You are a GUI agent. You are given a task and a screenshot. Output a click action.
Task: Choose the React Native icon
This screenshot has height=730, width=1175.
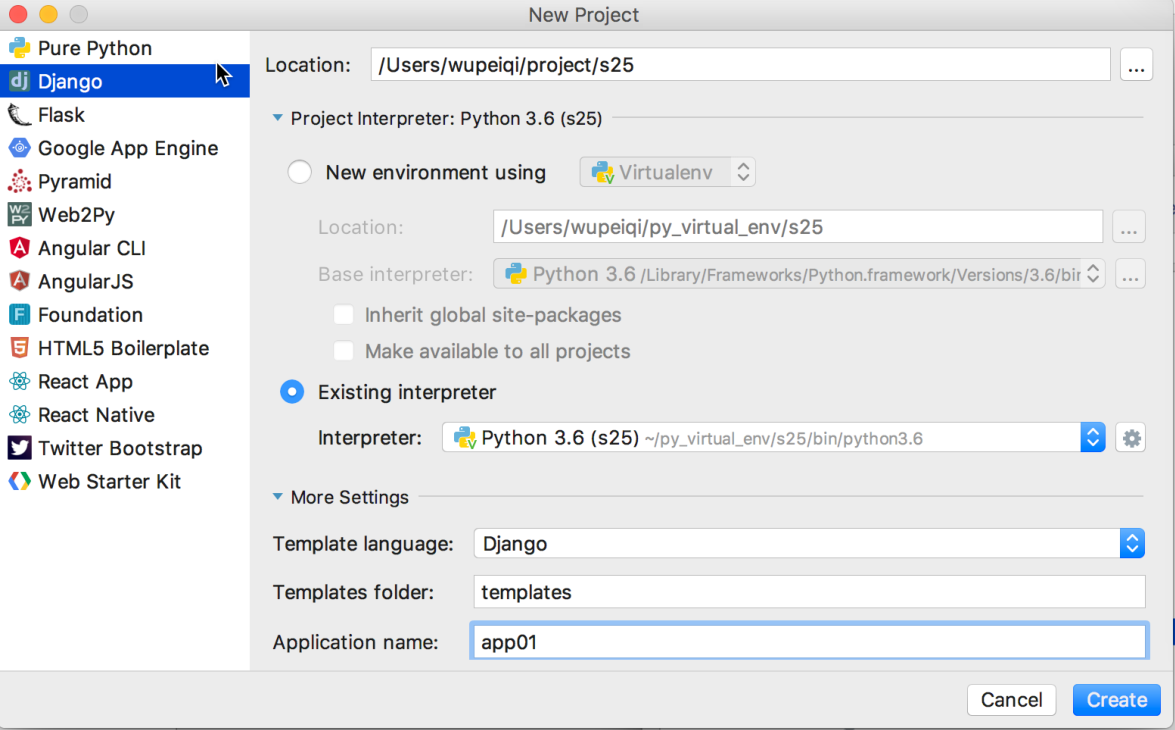[x=19, y=415]
